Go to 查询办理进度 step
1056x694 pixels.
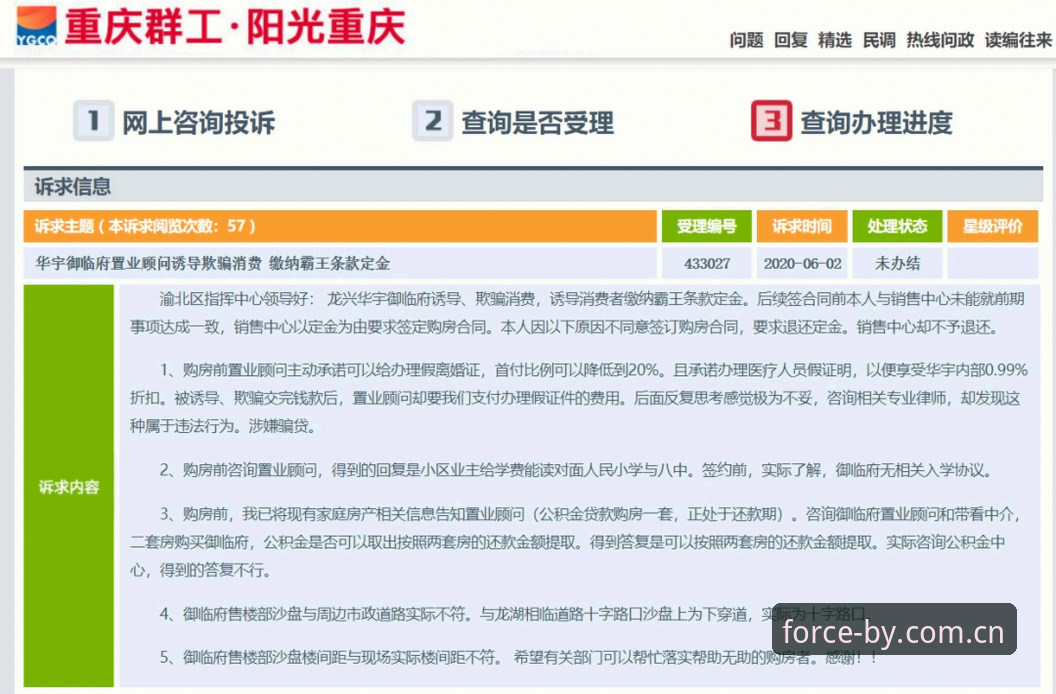pyautogui.click(x=876, y=123)
